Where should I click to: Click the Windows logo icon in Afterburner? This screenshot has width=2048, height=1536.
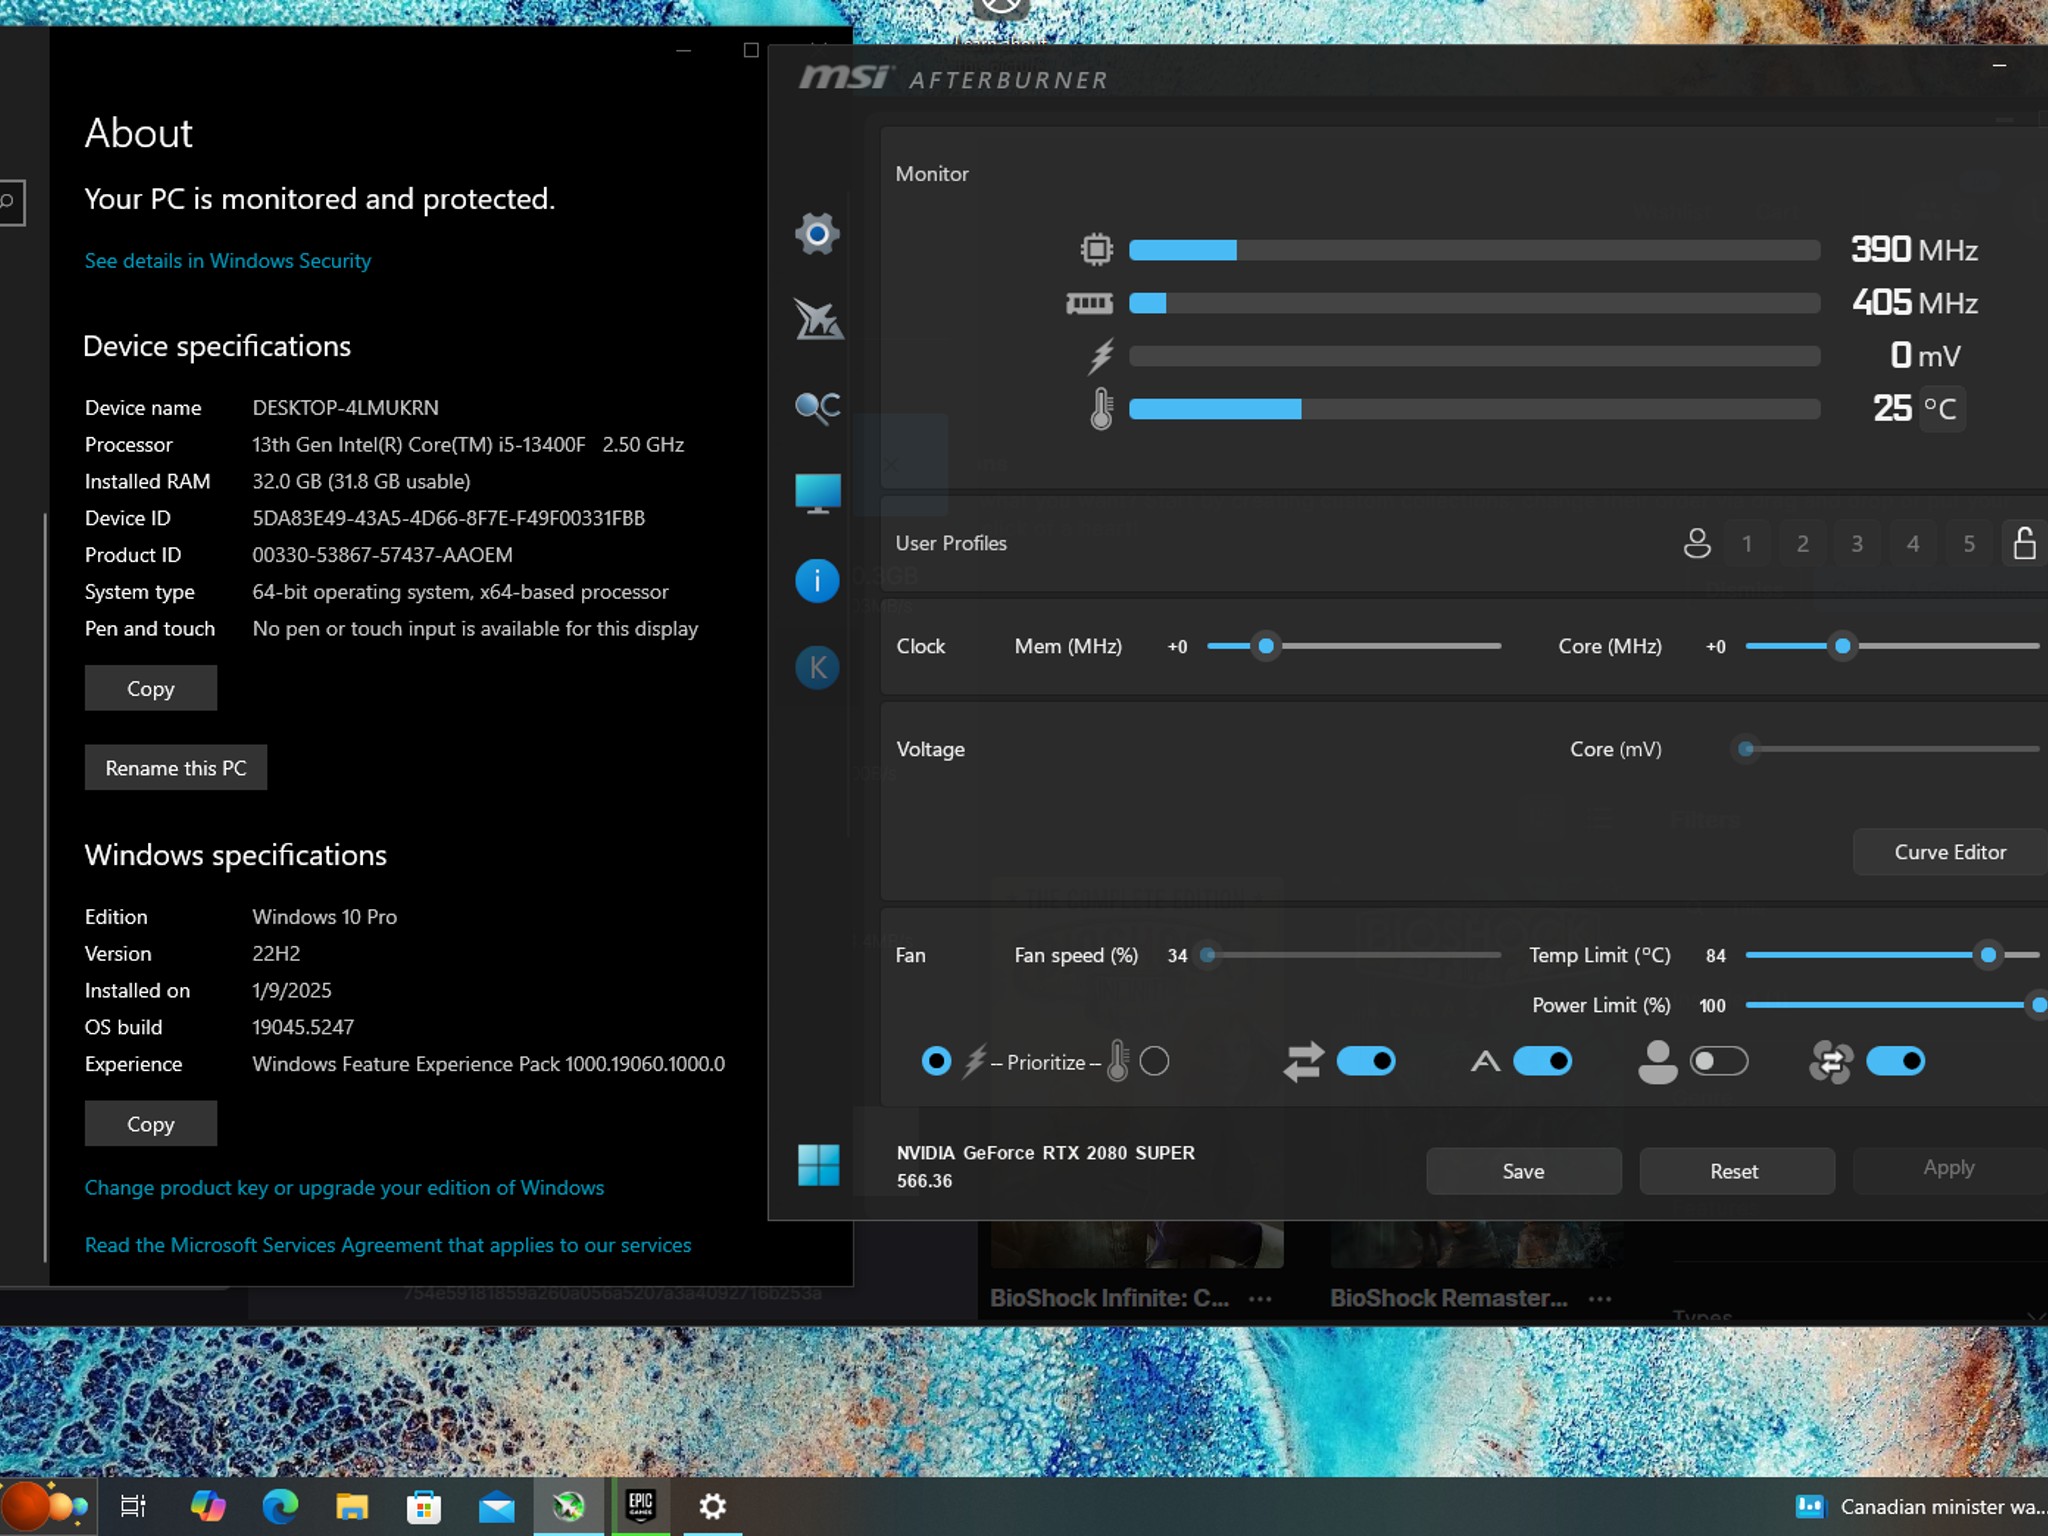(818, 1165)
